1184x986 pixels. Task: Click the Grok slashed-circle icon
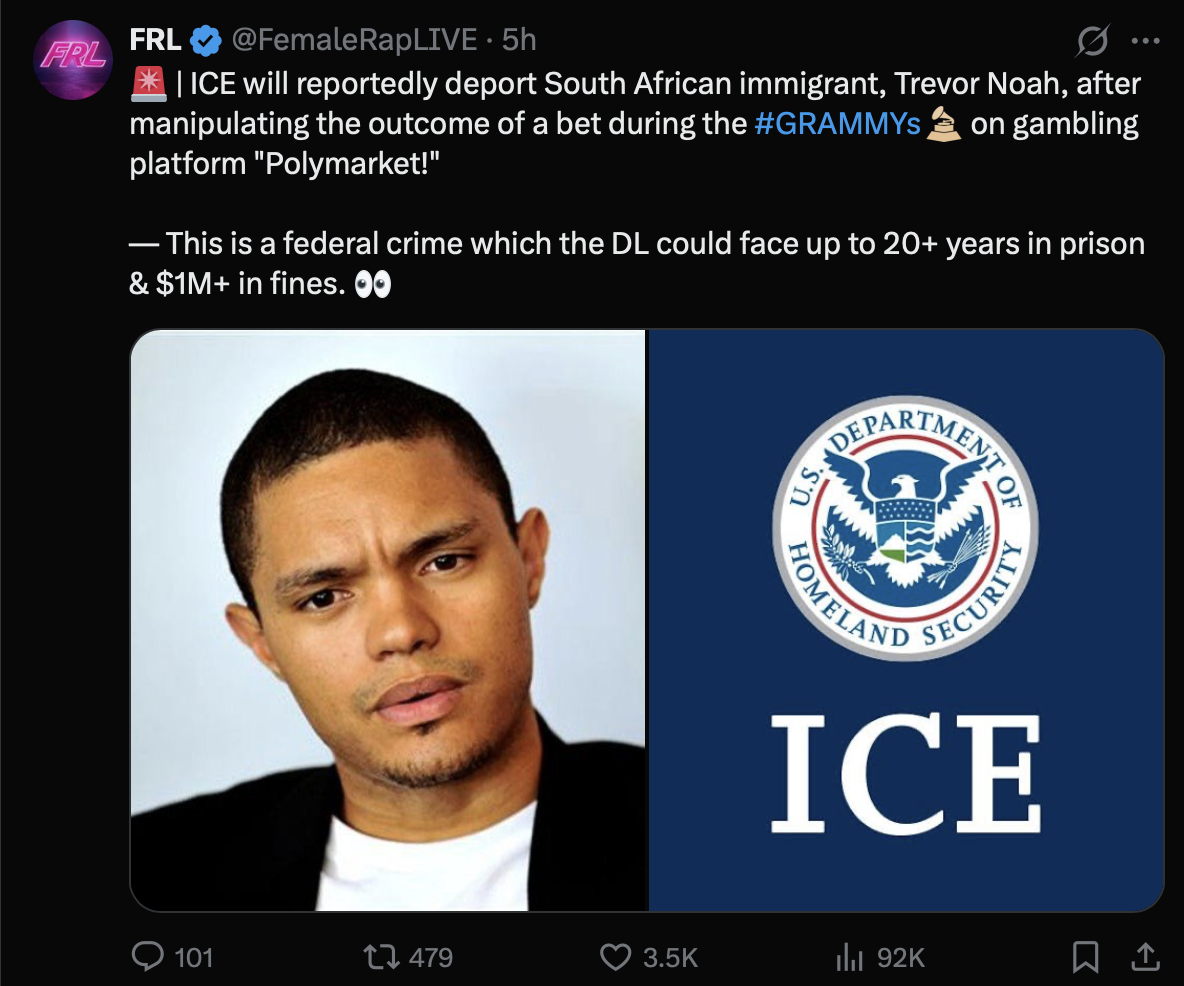1091,42
